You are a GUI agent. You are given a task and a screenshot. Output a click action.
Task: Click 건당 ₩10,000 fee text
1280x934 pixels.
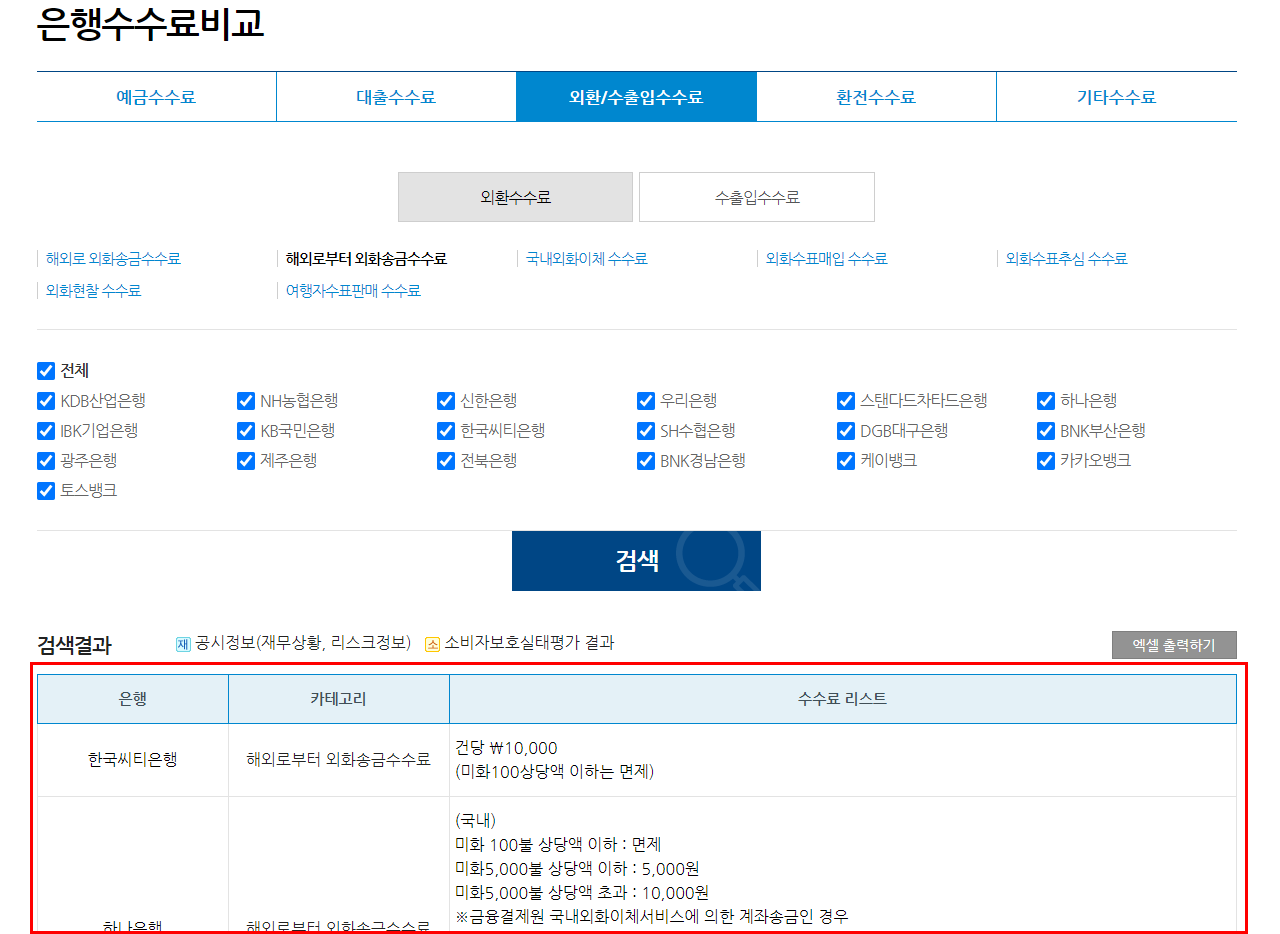(x=507, y=748)
